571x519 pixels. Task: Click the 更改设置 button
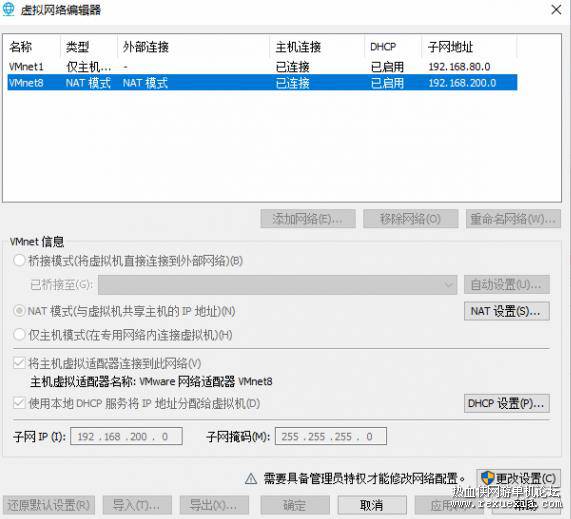(x=519, y=478)
